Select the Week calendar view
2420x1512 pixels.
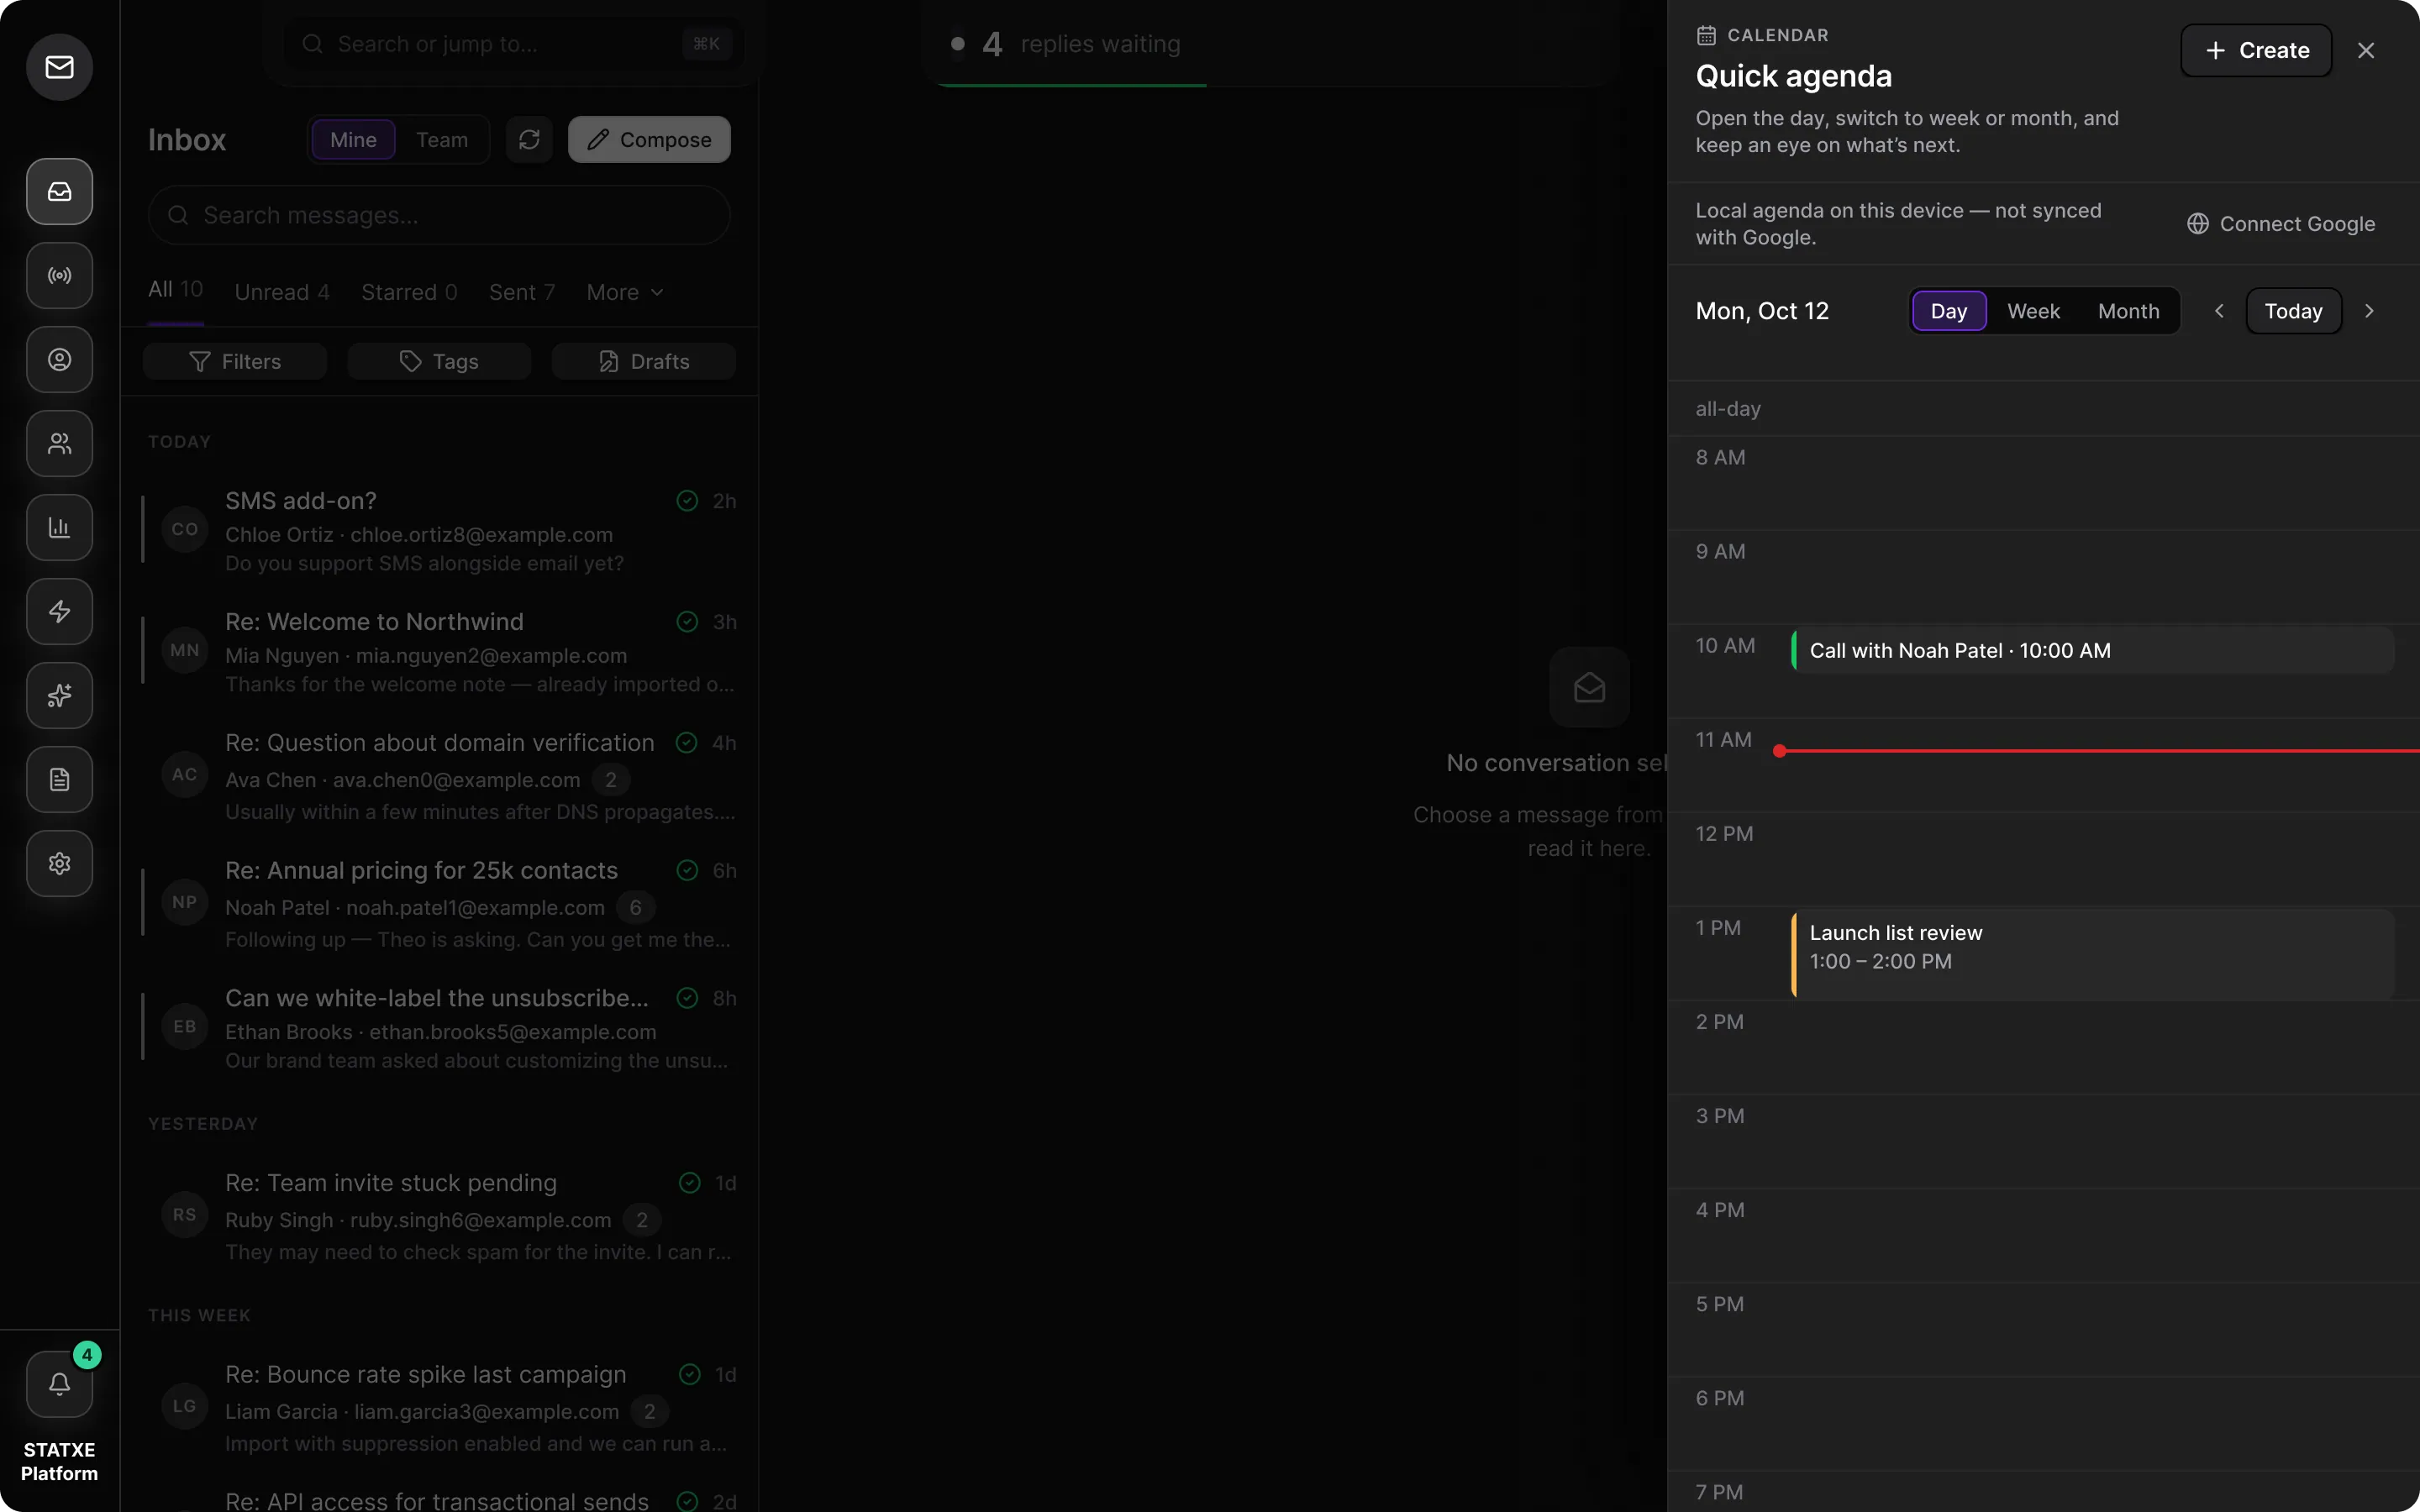2033,311
